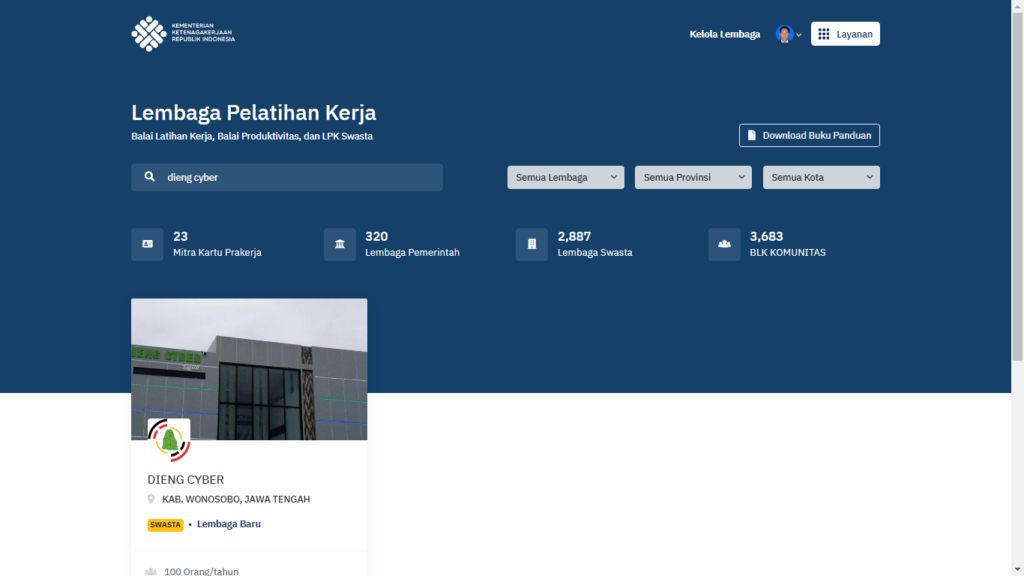Click the search field containing dieng cyber
The height and width of the screenshot is (576, 1024).
click(300, 177)
